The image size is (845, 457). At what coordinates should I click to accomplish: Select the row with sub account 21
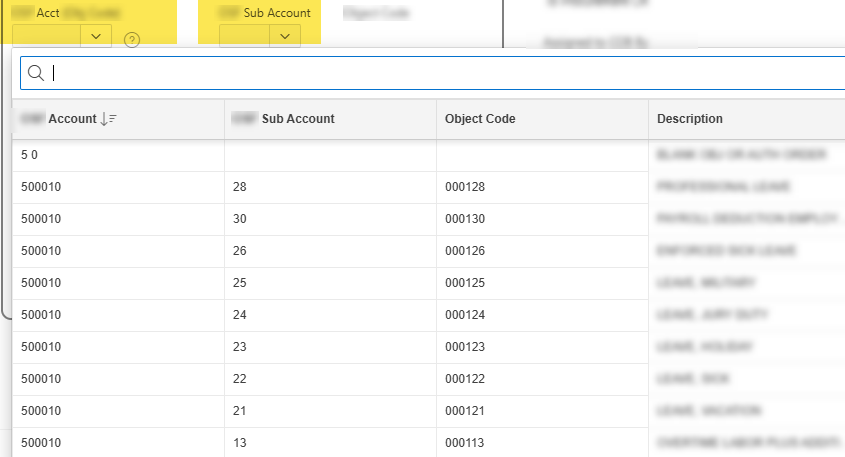[239, 411]
